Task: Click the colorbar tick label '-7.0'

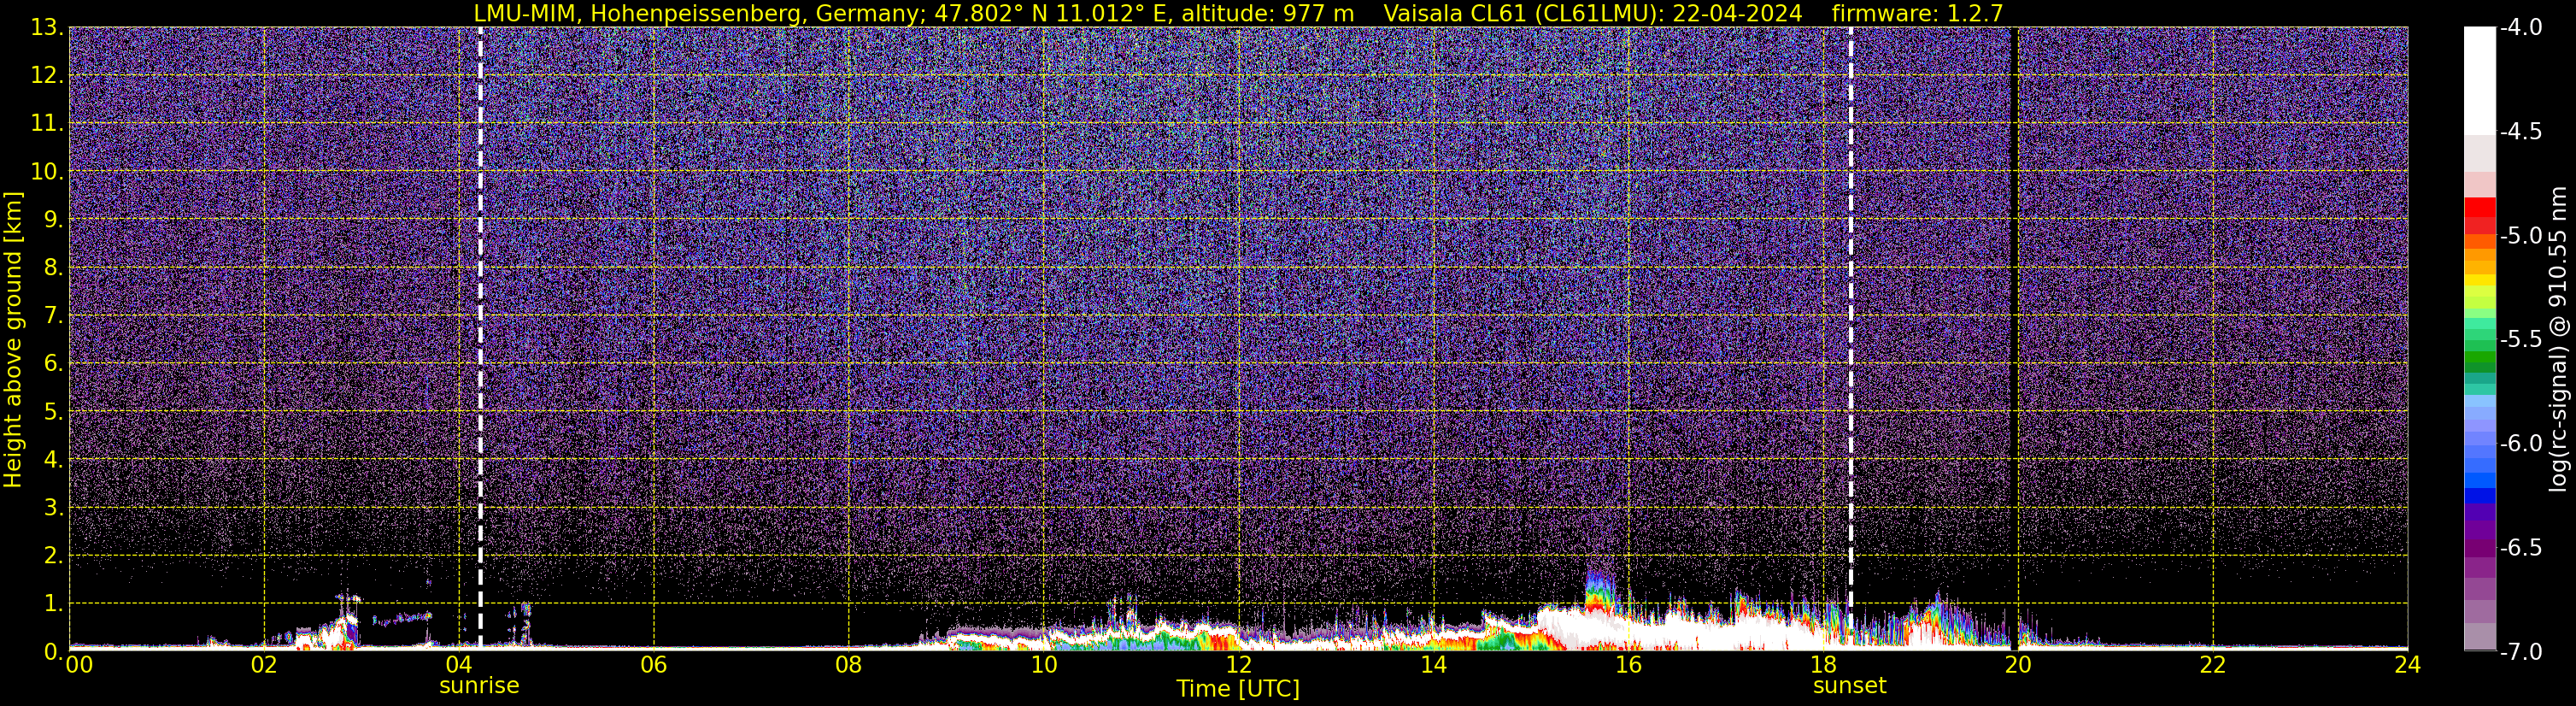Action: (x=2520, y=651)
